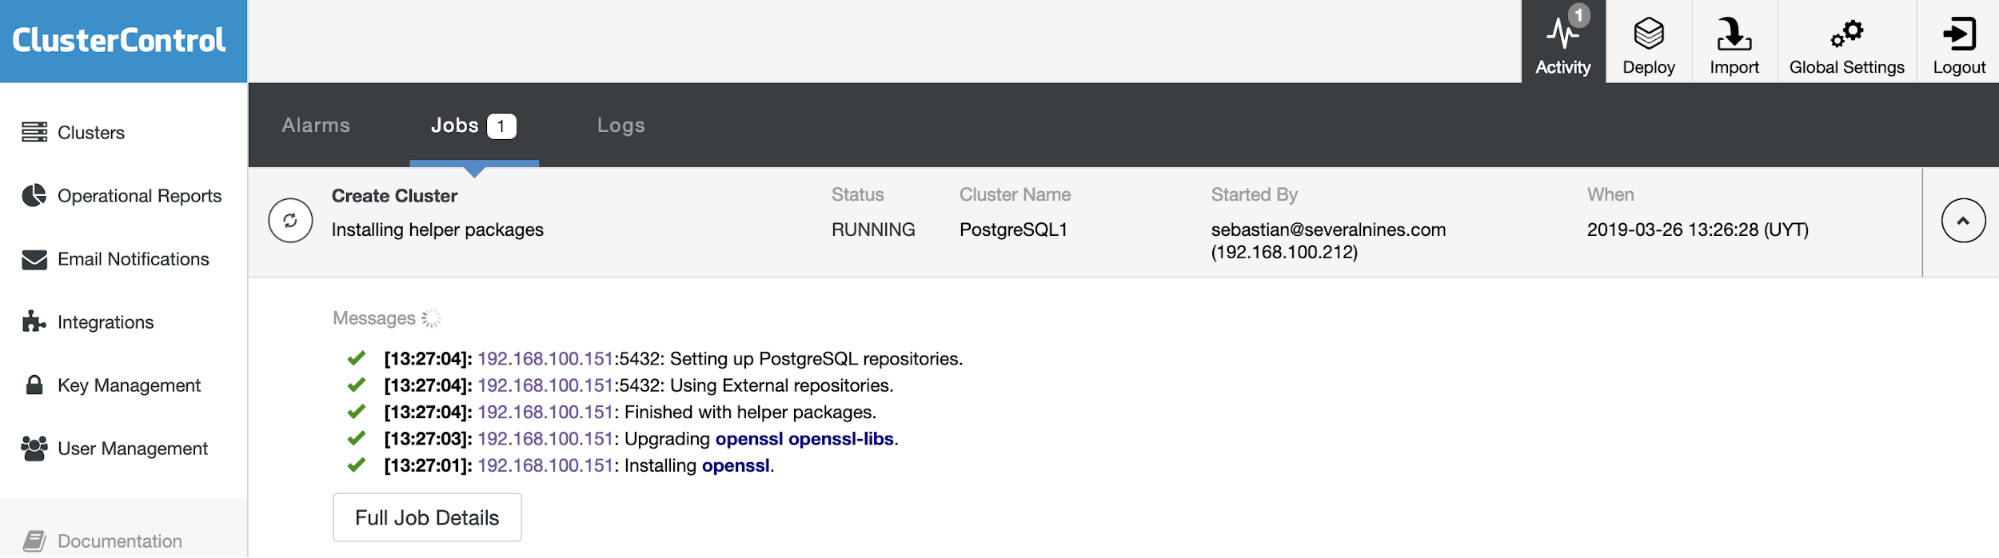
Task: Click the 'Messages' heading
Action: [x=374, y=318]
